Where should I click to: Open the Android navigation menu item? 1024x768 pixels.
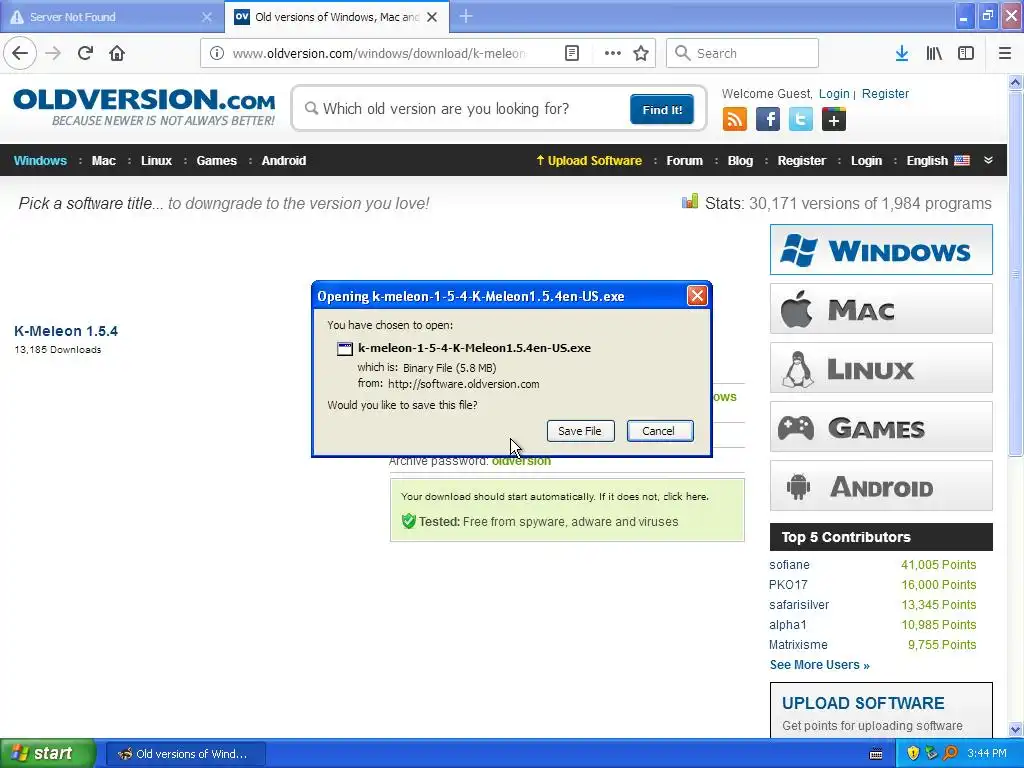coord(283,161)
